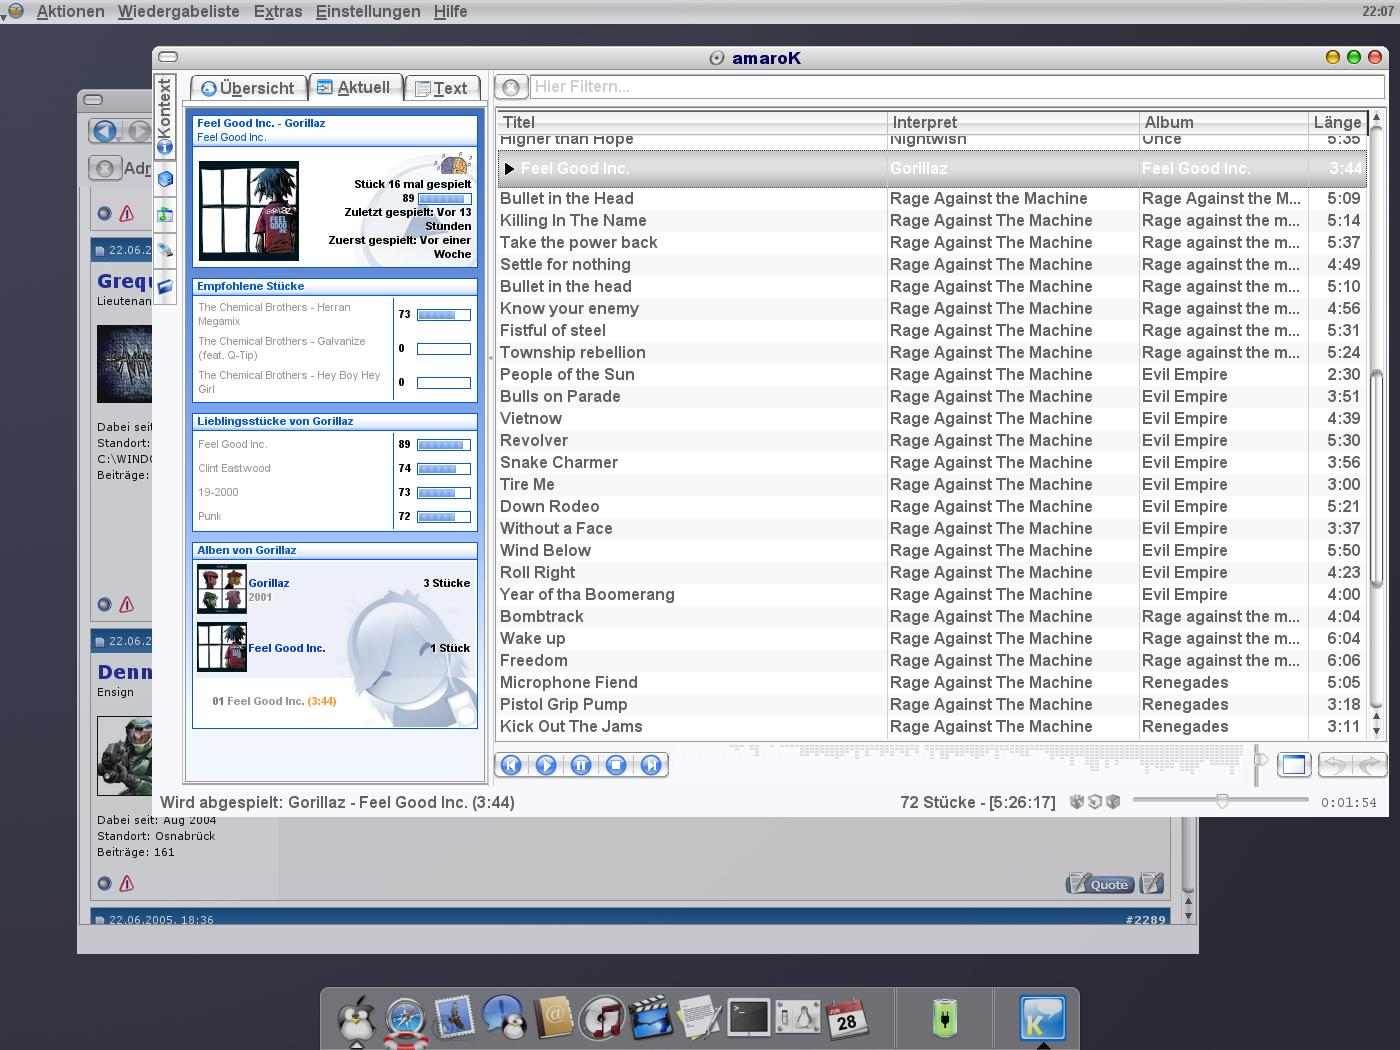Open the file browser sidebar icon
1400x1050 pixels.
click(x=165, y=286)
